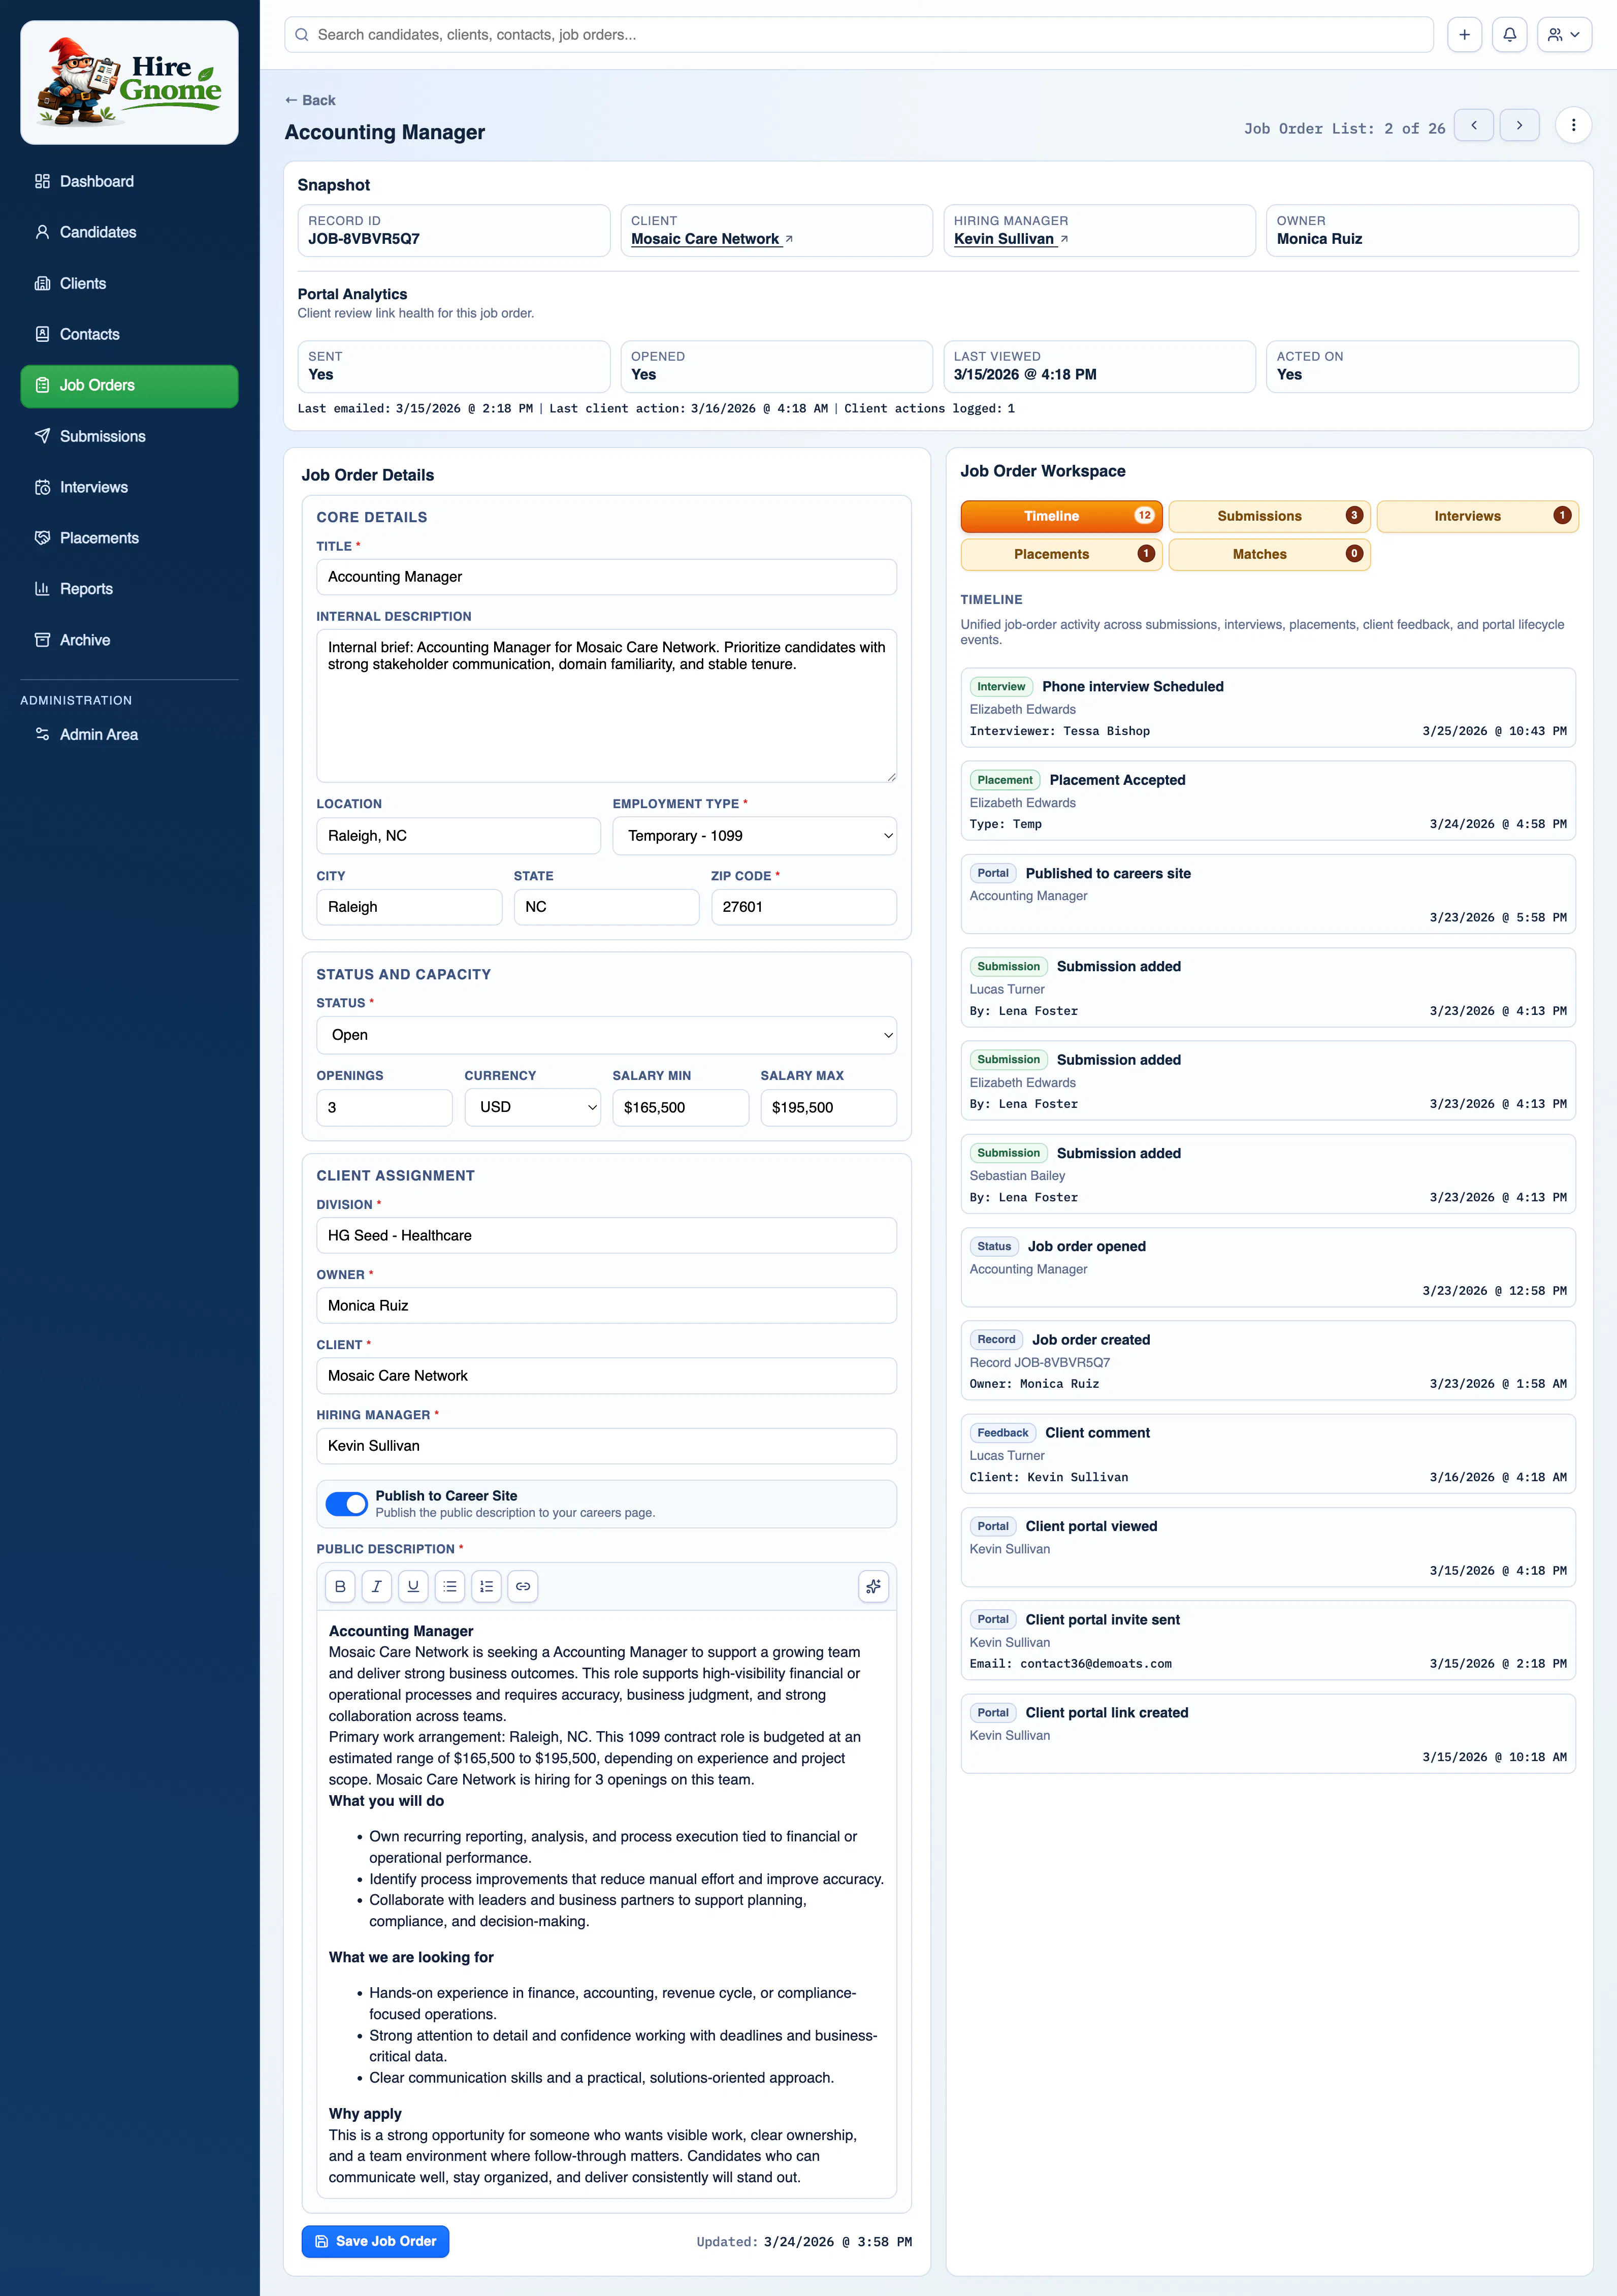Click the Reports sidebar icon
Screen dimensions: 1617x2296
pyautogui.click(x=42, y=589)
